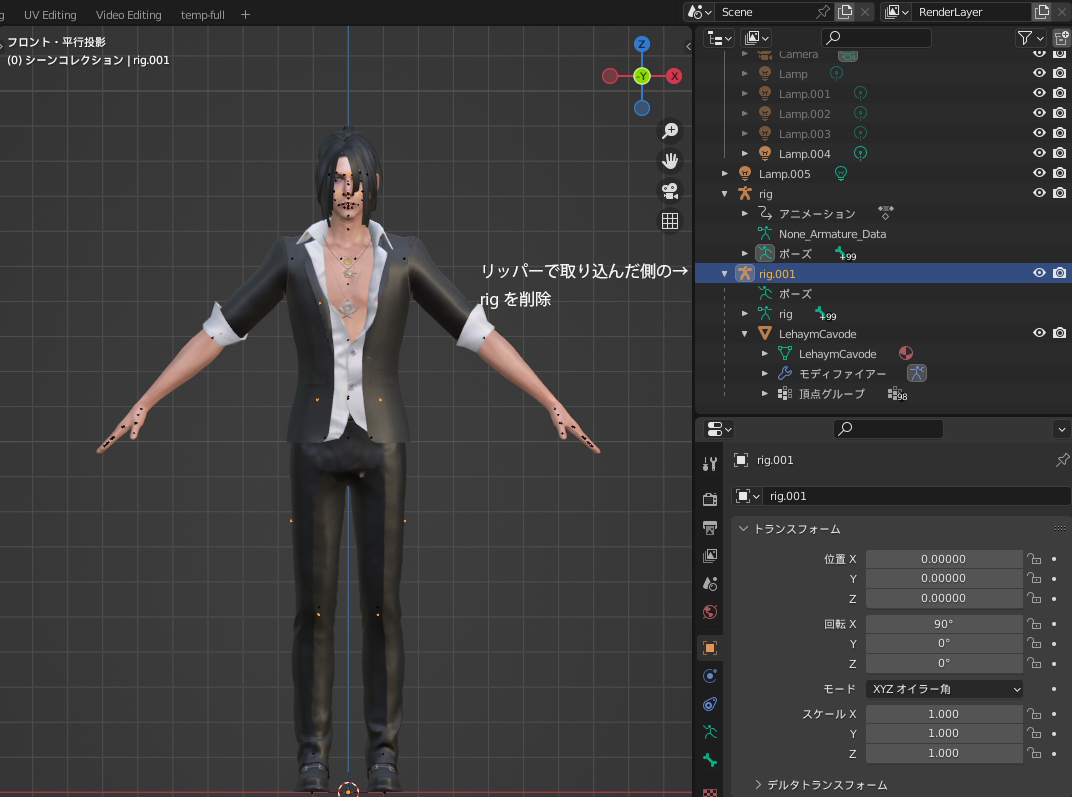1072x797 pixels.
Task: Click the zoom view magnifier icon
Action: pos(670,131)
